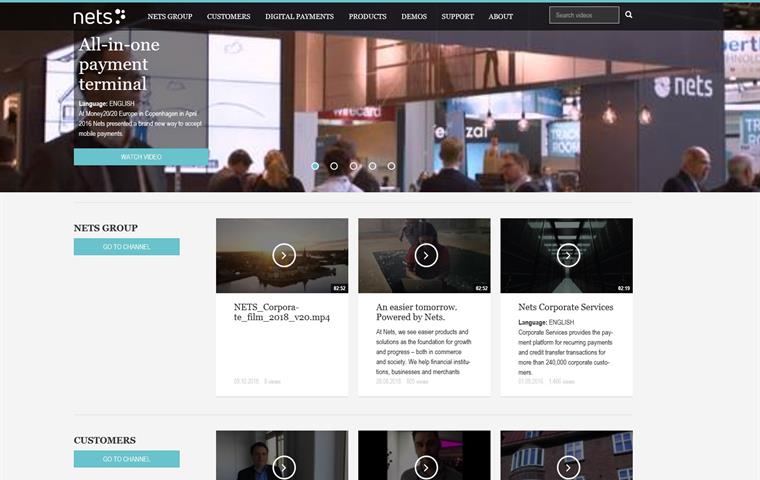Play third Customers video with brick building
Image resolution: width=760 pixels, height=480 pixels.
click(568, 467)
